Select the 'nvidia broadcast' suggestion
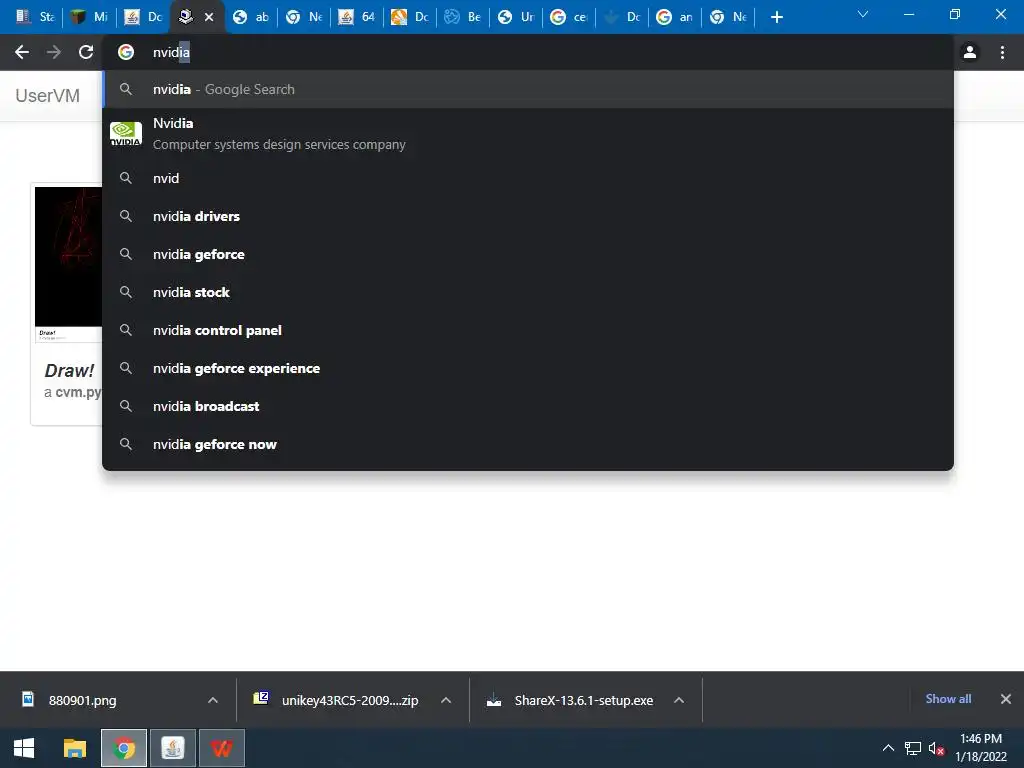 (x=528, y=406)
